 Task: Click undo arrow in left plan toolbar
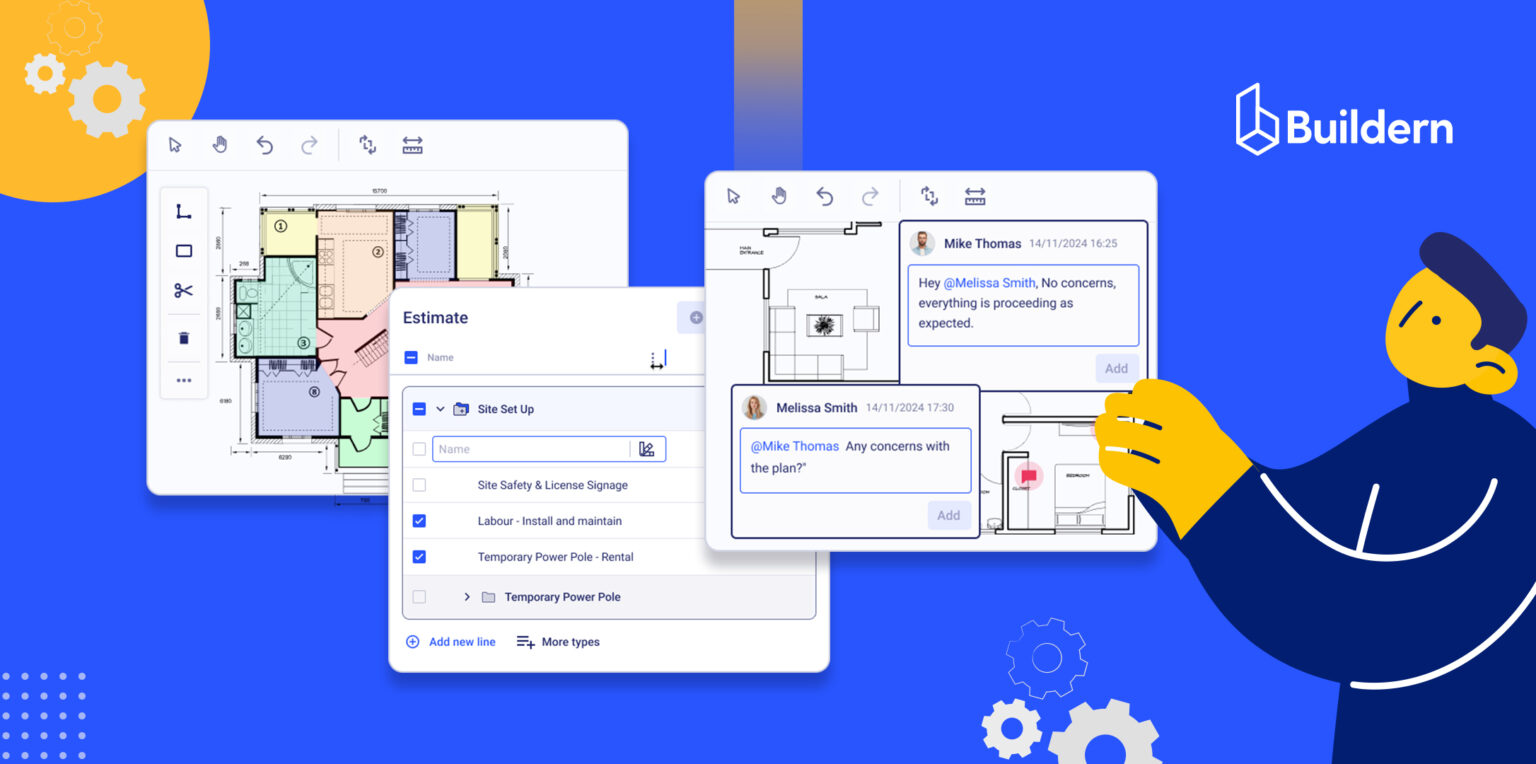coord(265,145)
